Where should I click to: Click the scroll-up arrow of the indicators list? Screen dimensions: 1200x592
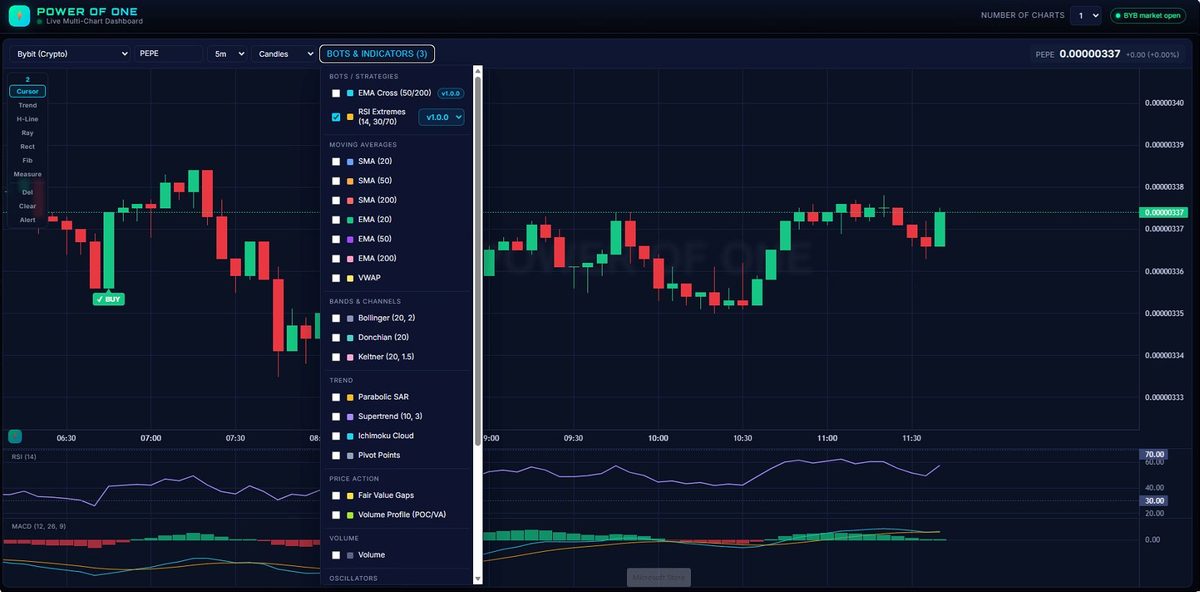[x=477, y=72]
